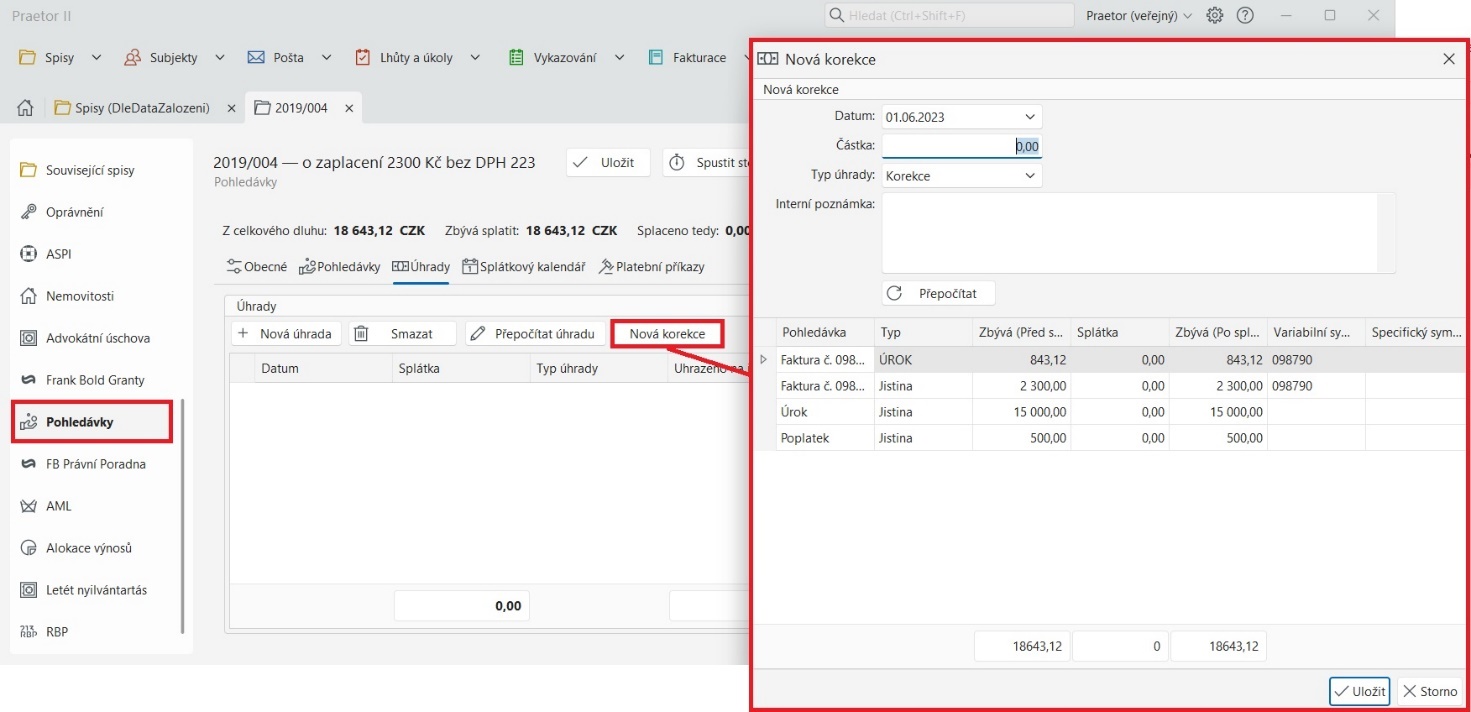1471x712 pixels.
Task: Expand the Typ úhrady combo box
Action: click(x=1030, y=176)
